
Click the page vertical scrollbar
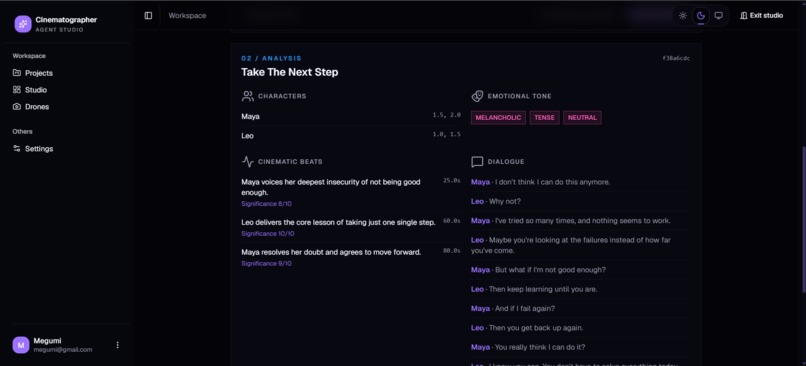pyautogui.click(x=803, y=221)
